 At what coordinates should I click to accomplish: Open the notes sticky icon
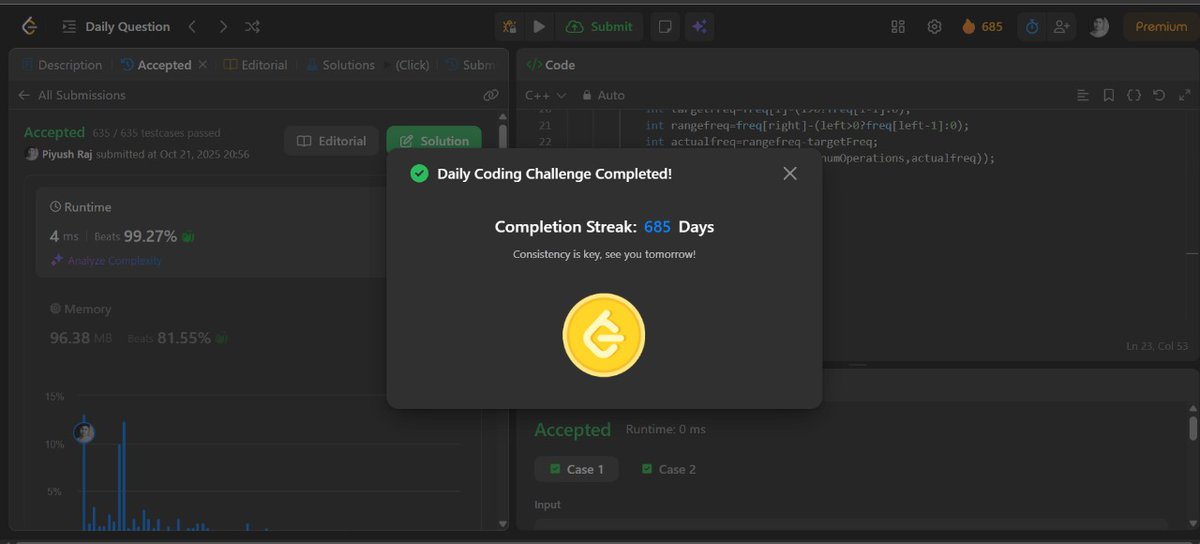663,27
